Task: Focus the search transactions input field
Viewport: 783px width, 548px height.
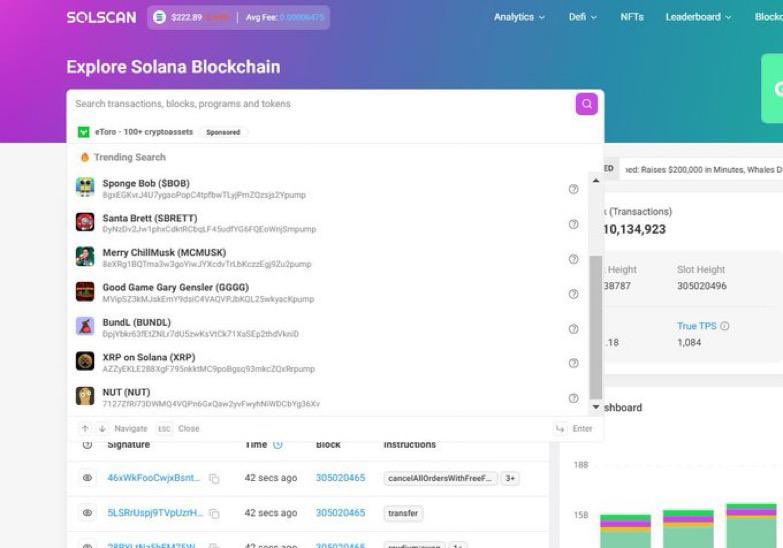Action: [322, 104]
